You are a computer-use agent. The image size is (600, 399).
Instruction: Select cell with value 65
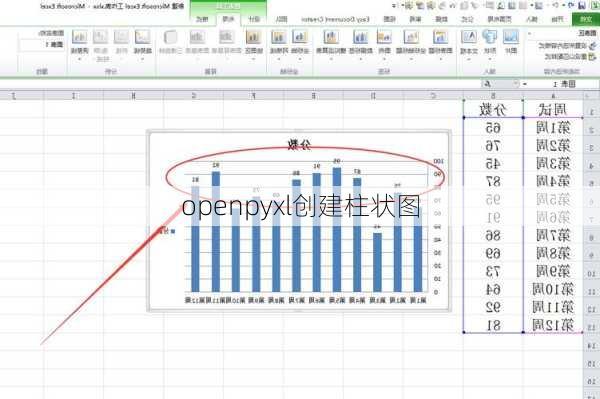point(493,127)
